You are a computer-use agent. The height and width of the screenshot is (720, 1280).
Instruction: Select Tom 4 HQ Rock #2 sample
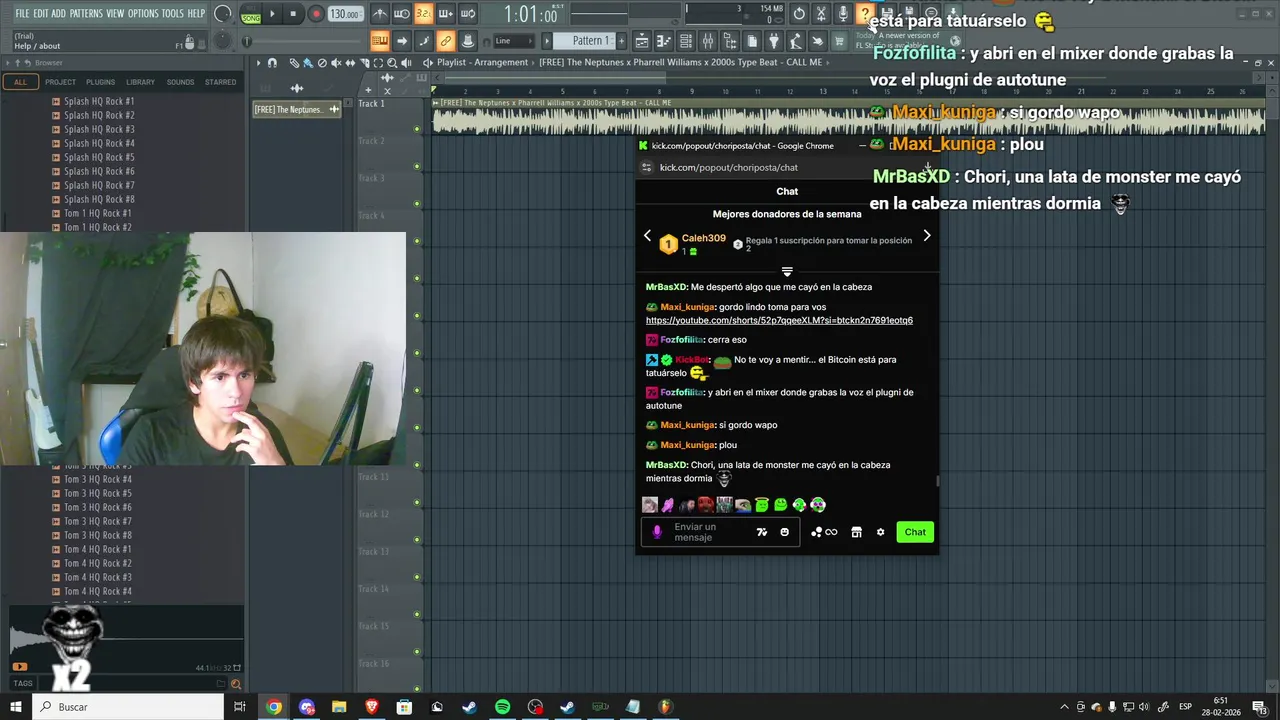point(98,563)
